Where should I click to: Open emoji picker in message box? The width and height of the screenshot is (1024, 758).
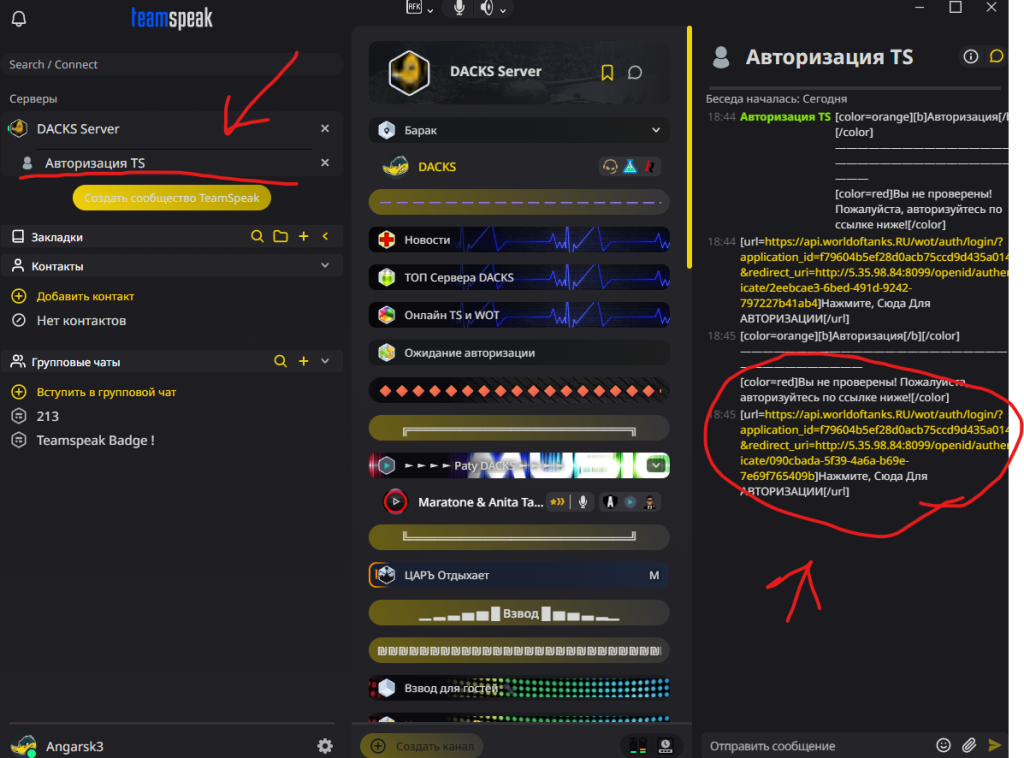943,745
